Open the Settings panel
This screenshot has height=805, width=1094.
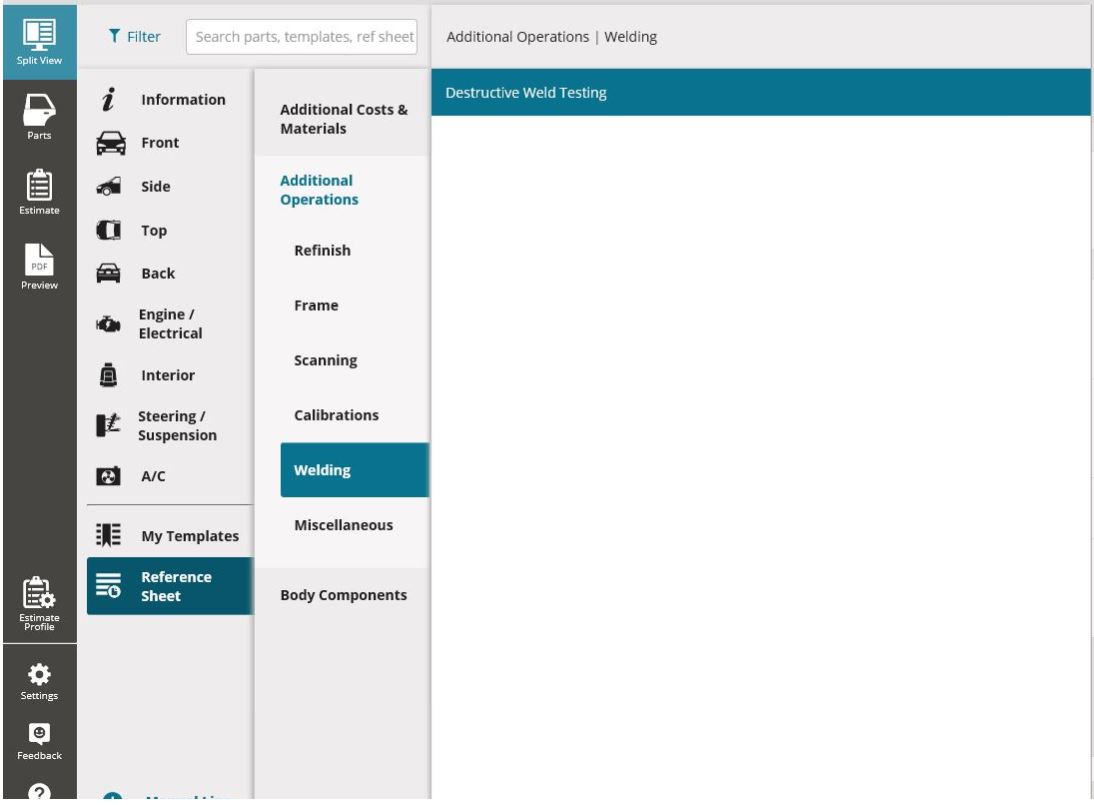38,676
